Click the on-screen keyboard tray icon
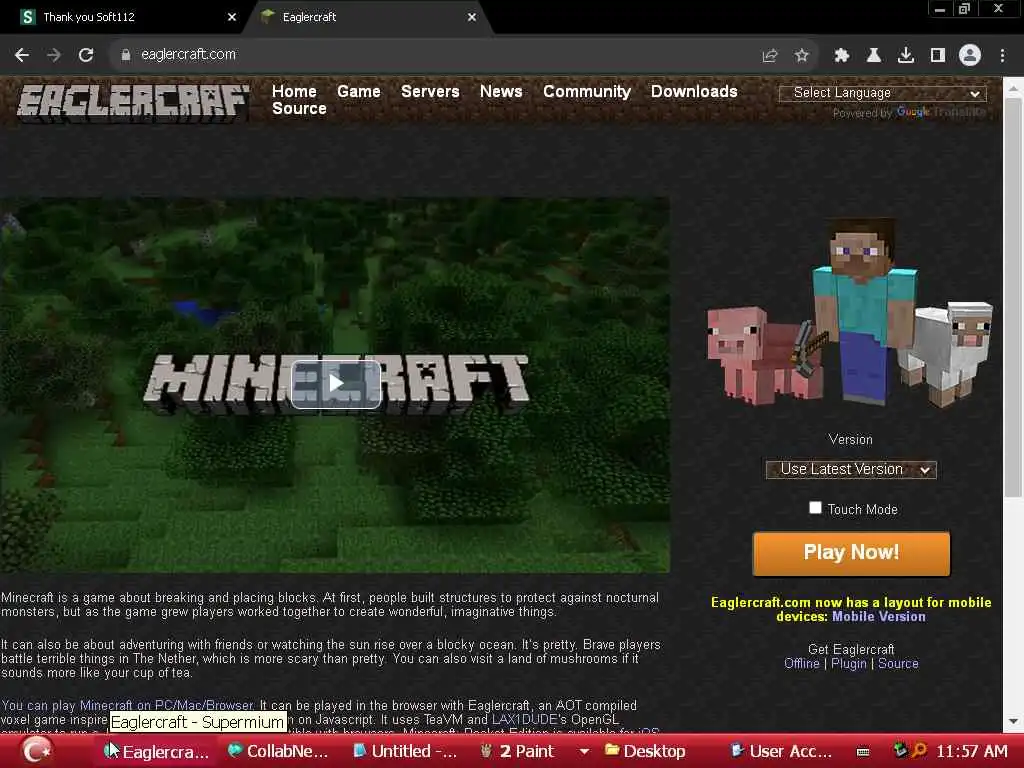The width and height of the screenshot is (1024, 768). click(863, 752)
